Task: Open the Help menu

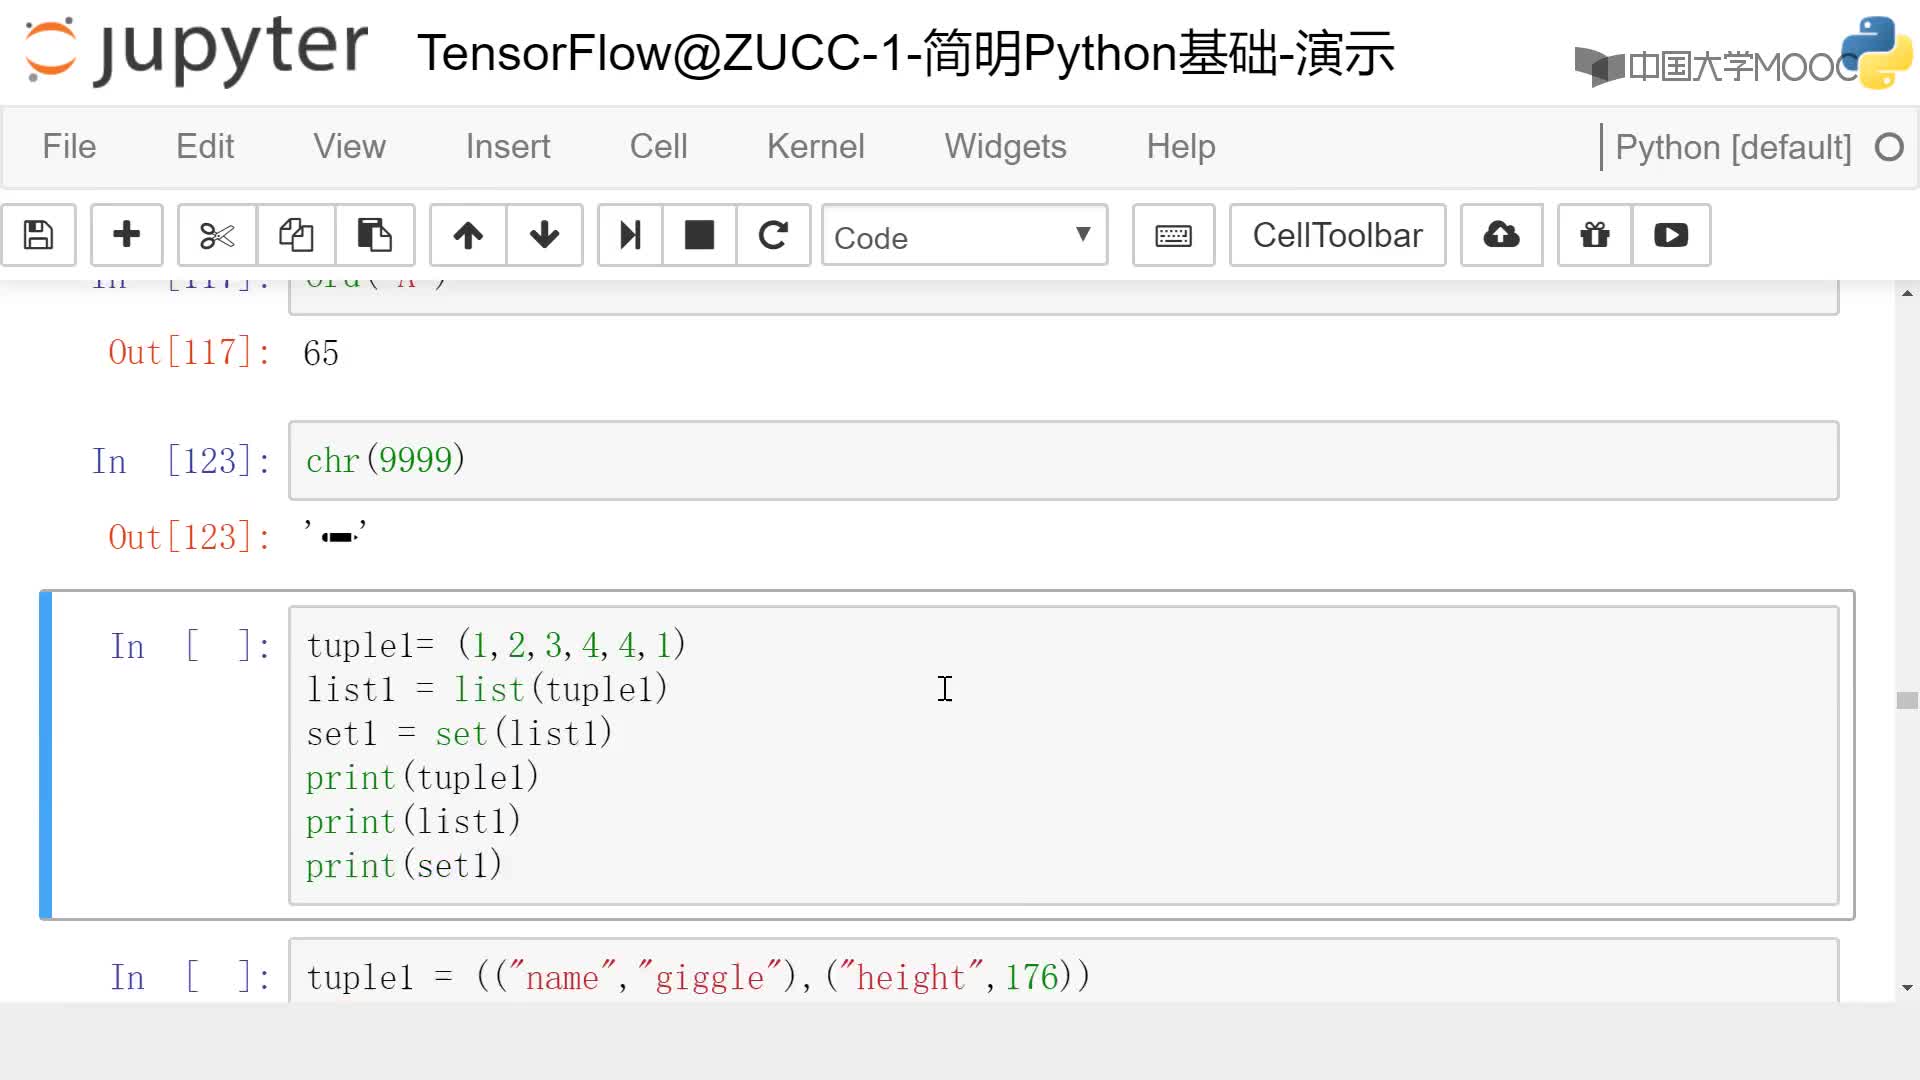Action: 1181,147
